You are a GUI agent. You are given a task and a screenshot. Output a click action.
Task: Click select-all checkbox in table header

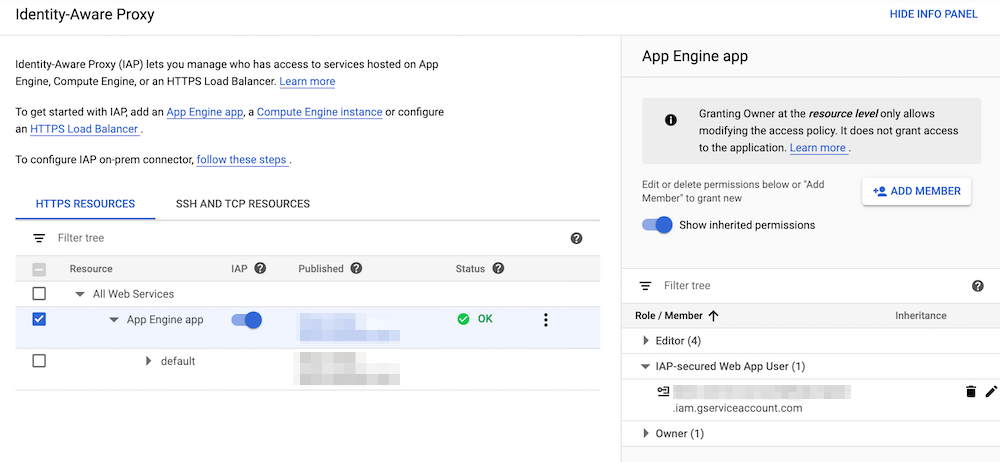click(39, 269)
